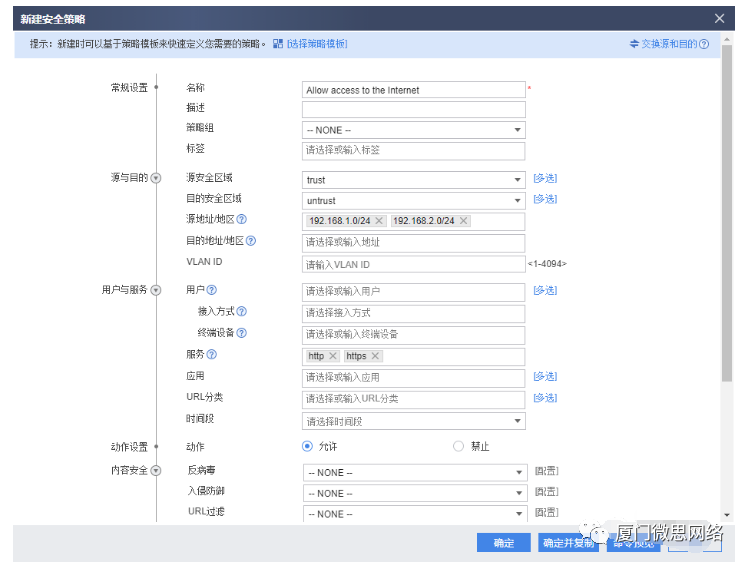Click the 确定 button
This screenshot has height=566, width=747.
[x=504, y=543]
